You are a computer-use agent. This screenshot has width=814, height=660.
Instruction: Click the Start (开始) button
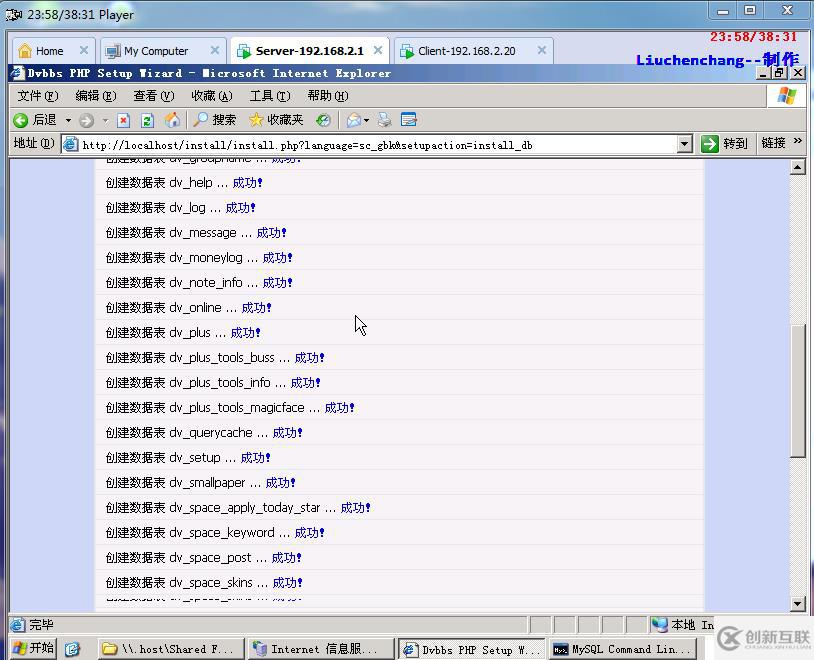tap(33, 648)
